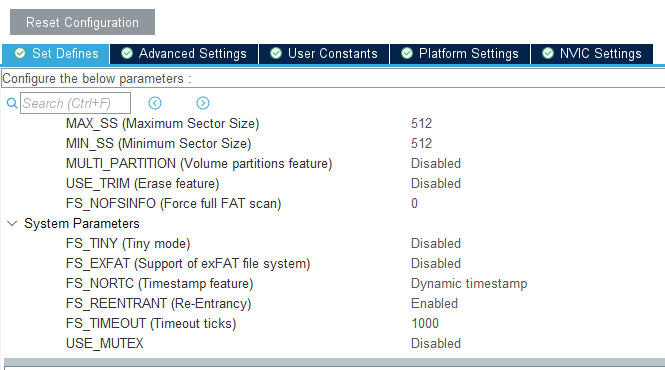The image size is (665, 370).
Task: Click the Platform Settings green check icon
Action: 407,53
